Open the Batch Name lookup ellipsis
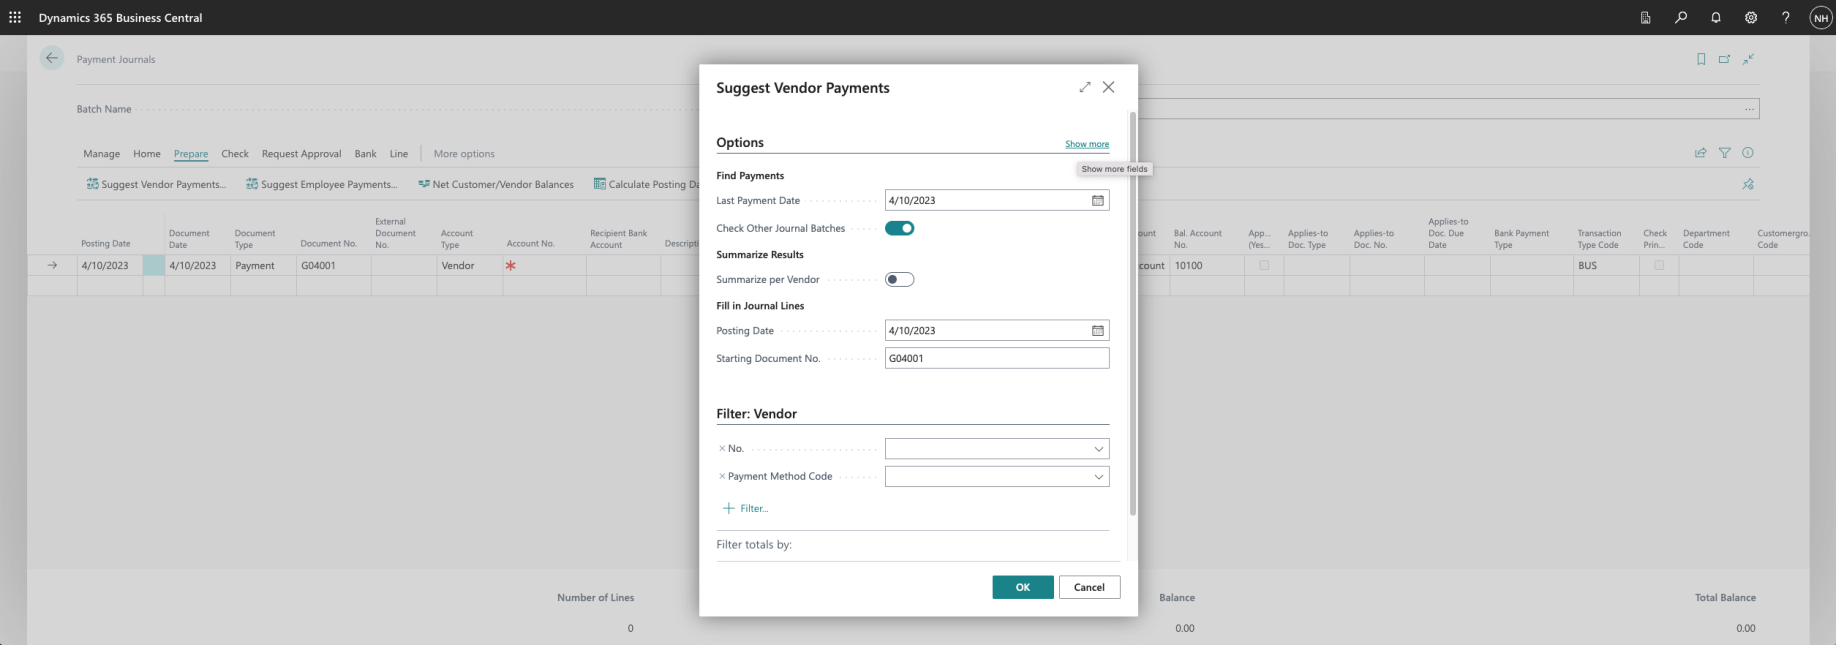This screenshot has height=645, width=1836. (x=1749, y=109)
